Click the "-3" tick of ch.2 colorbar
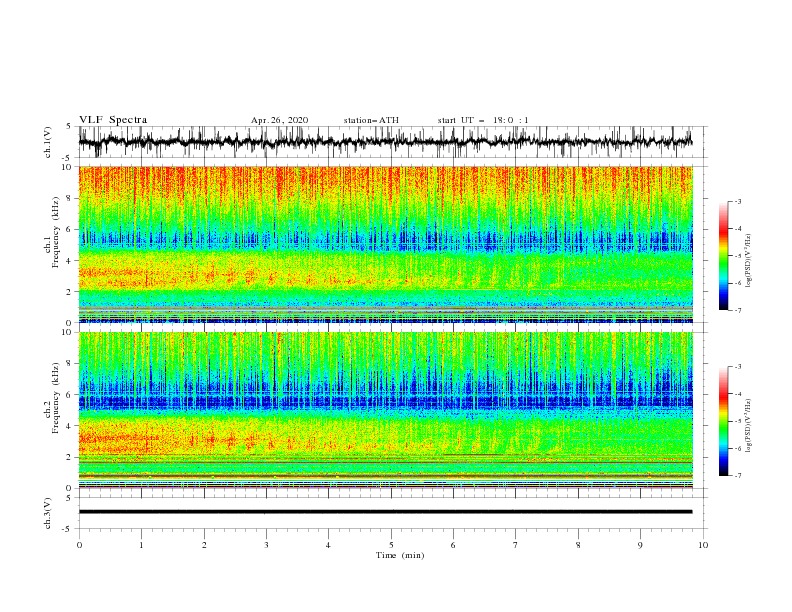The height and width of the screenshot is (612, 792). (x=737, y=367)
